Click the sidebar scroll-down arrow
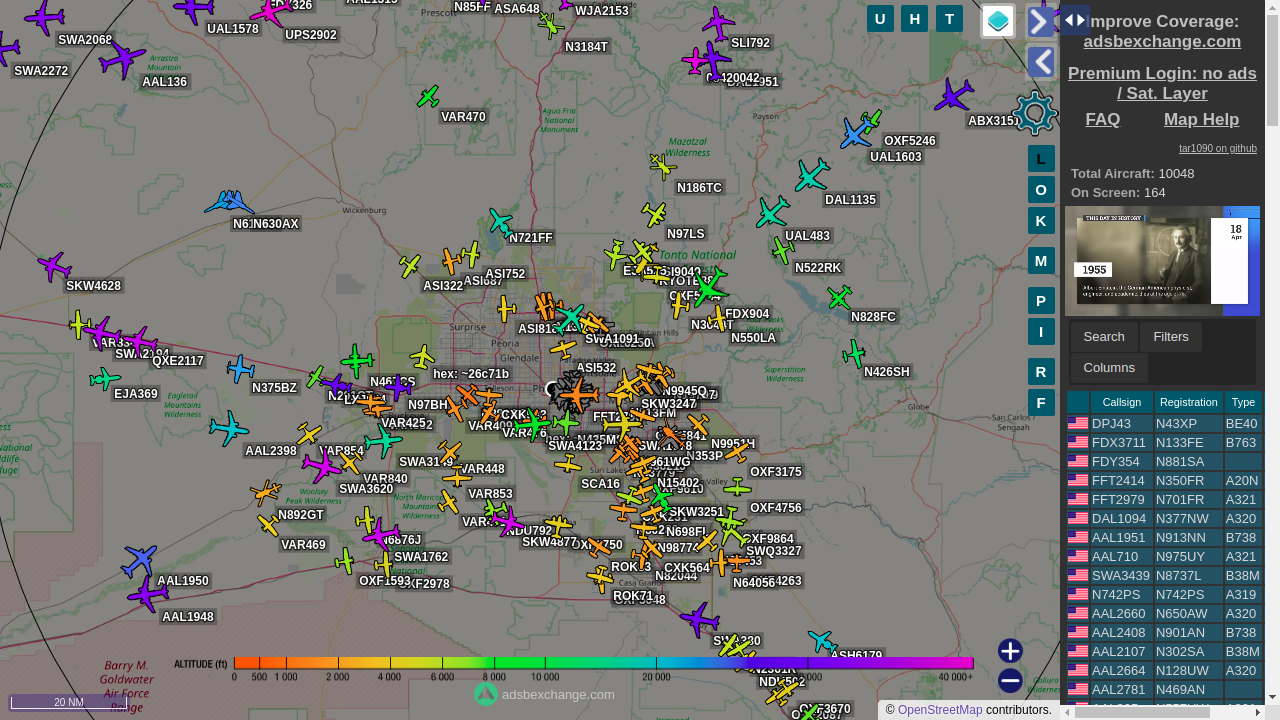The width and height of the screenshot is (1280, 720). 1272,697
